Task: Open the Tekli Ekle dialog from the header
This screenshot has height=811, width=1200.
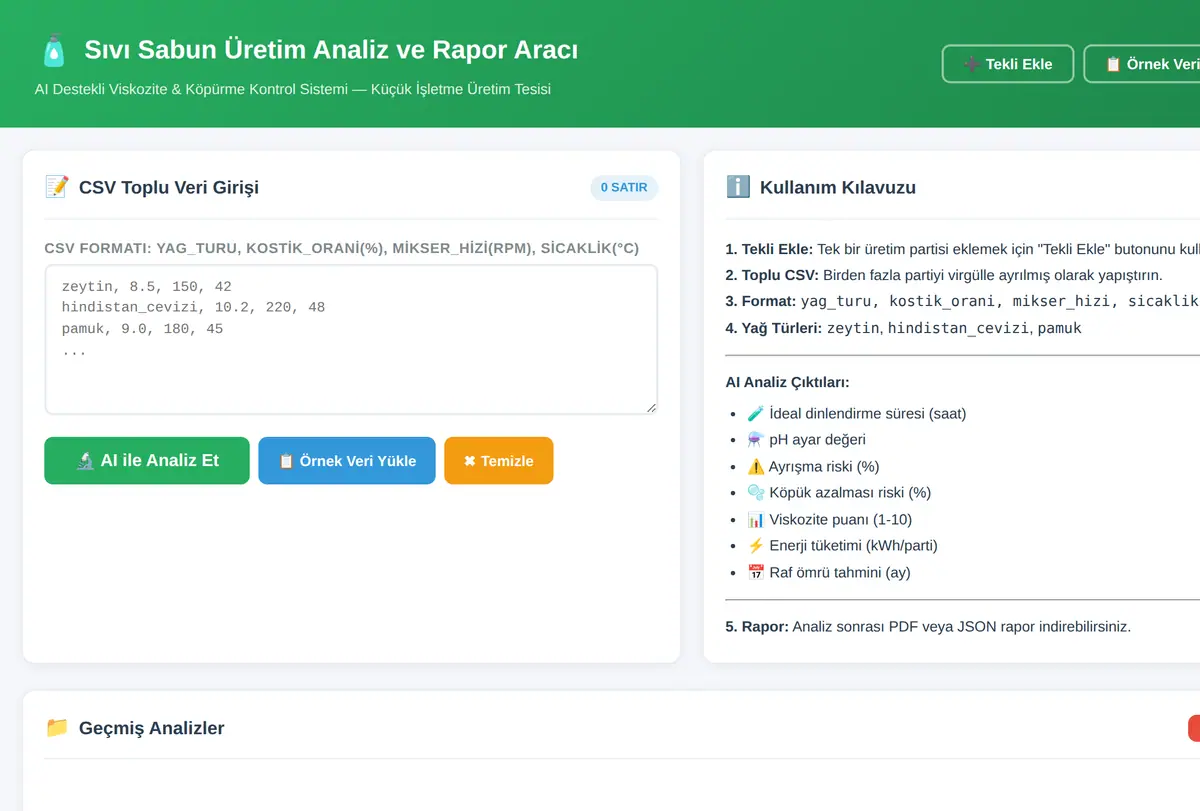Action: [x=1008, y=64]
